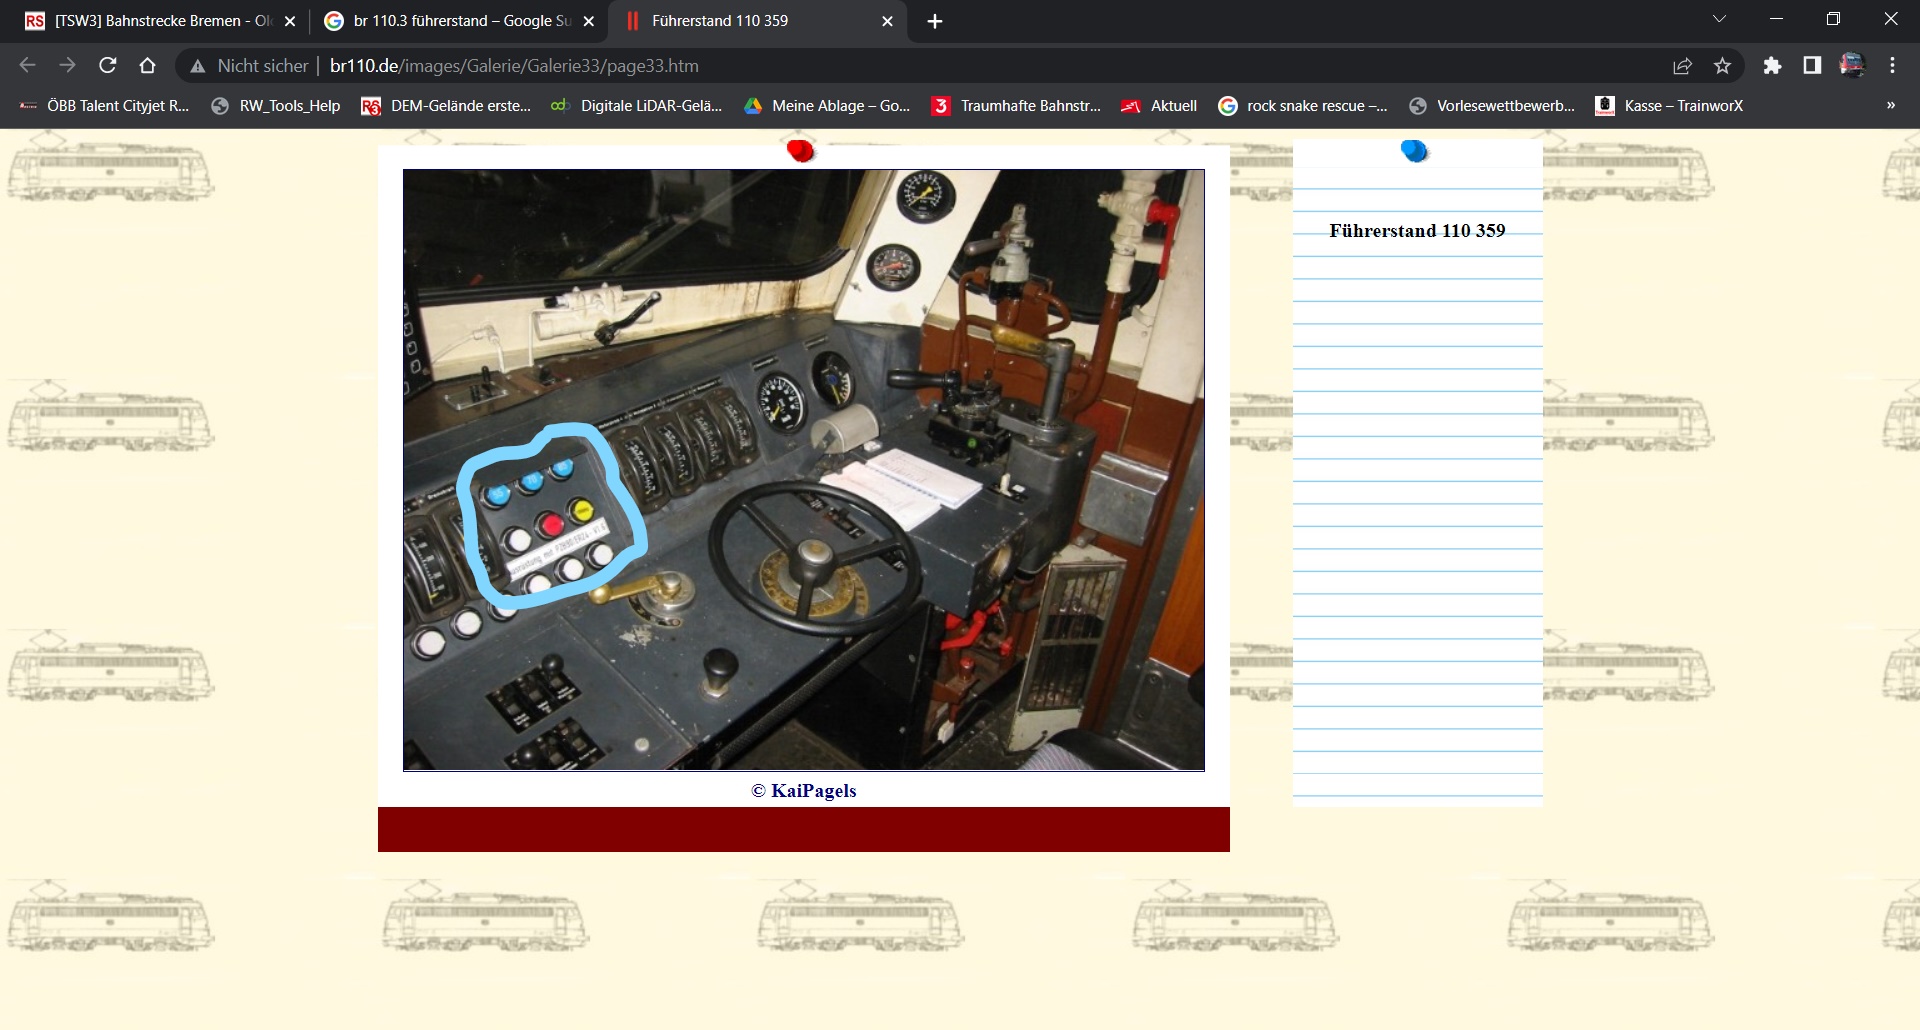Image resolution: width=1920 pixels, height=1030 pixels.
Task: Open the RW_Tools_Help bookmark
Action: pyautogui.click(x=276, y=105)
